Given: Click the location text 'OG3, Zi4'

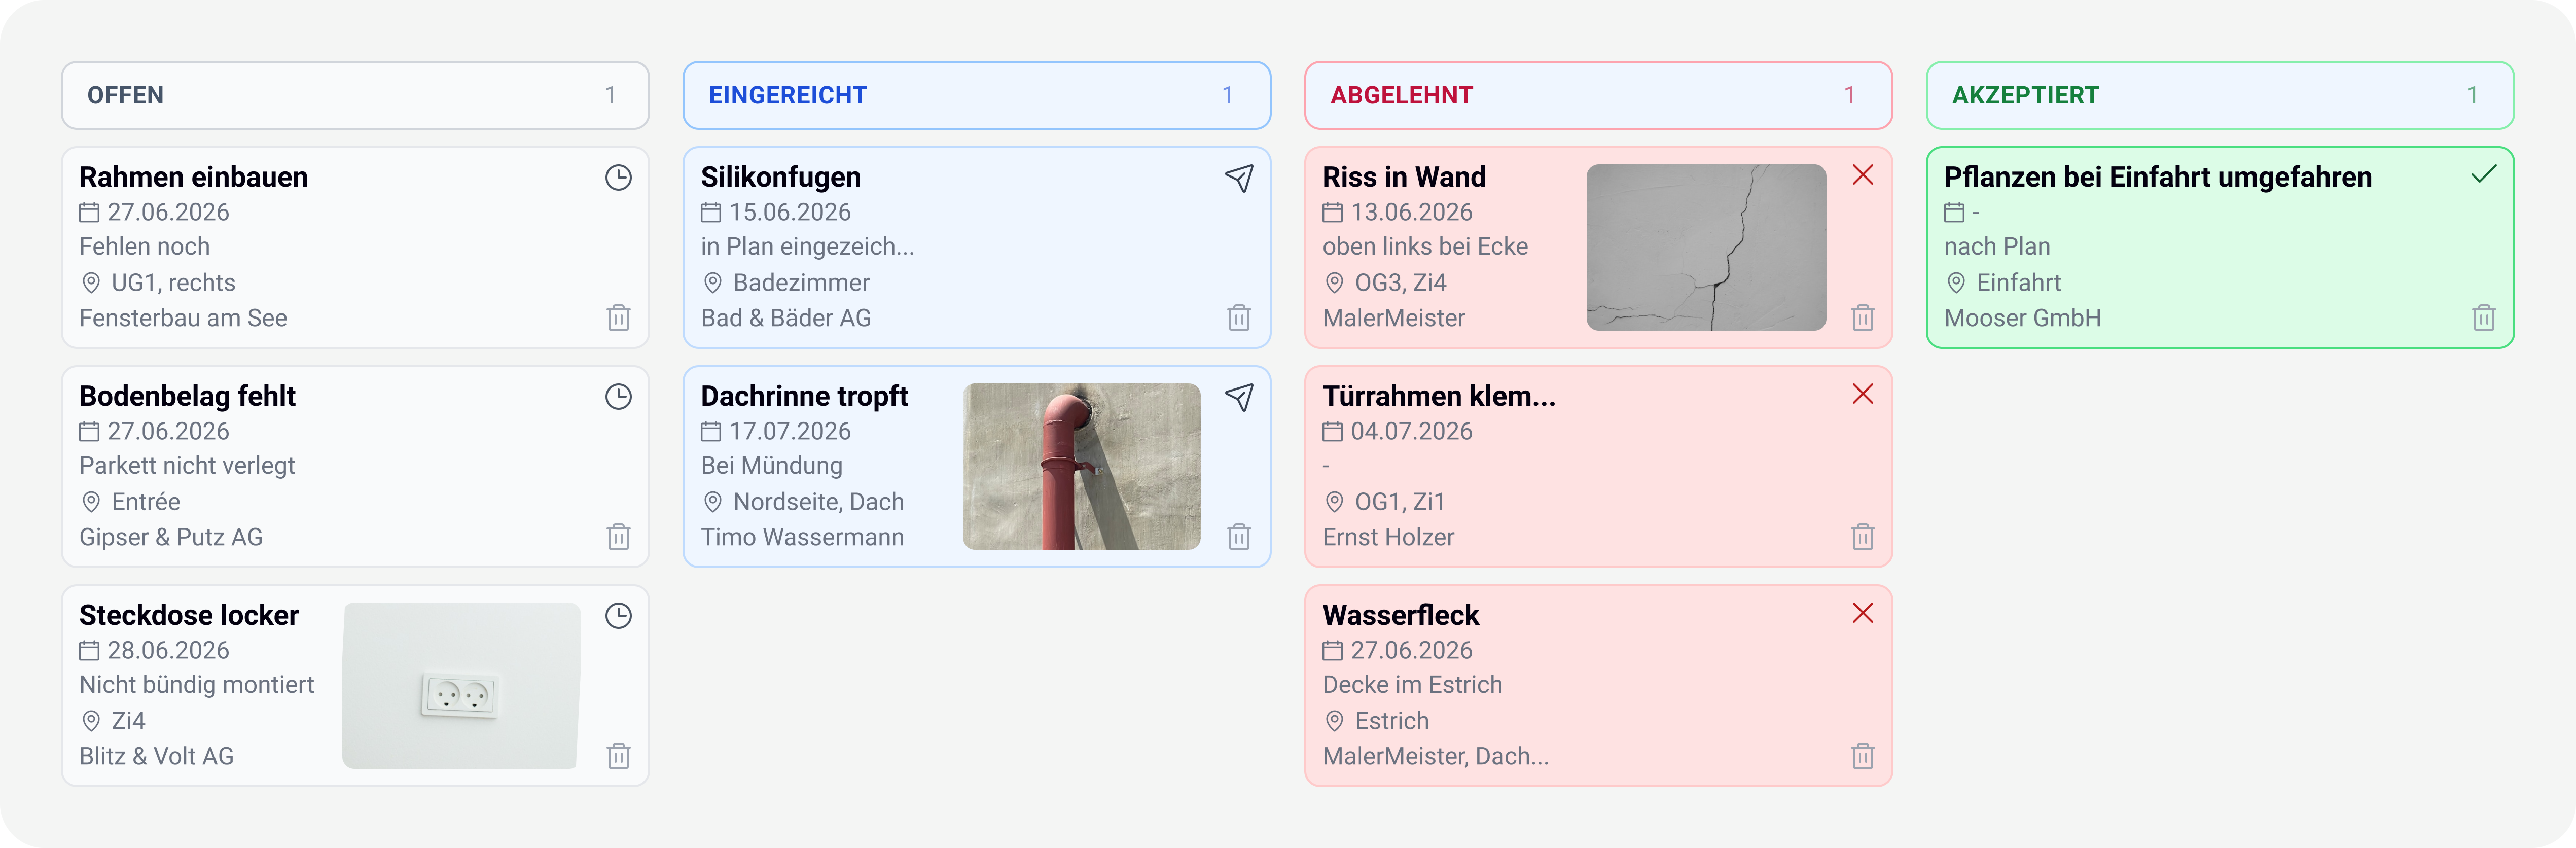Looking at the screenshot, I should point(1400,283).
